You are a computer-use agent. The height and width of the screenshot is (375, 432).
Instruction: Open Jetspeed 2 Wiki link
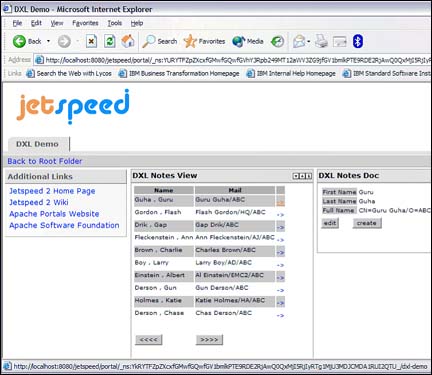coord(39,202)
